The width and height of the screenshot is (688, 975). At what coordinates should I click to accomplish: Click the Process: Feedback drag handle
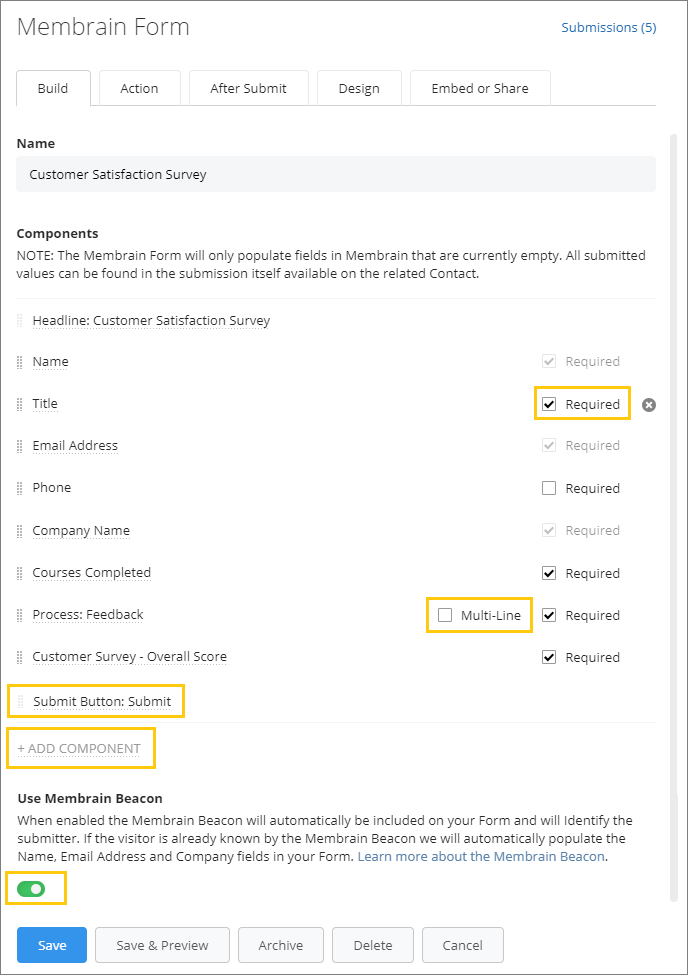[19, 615]
